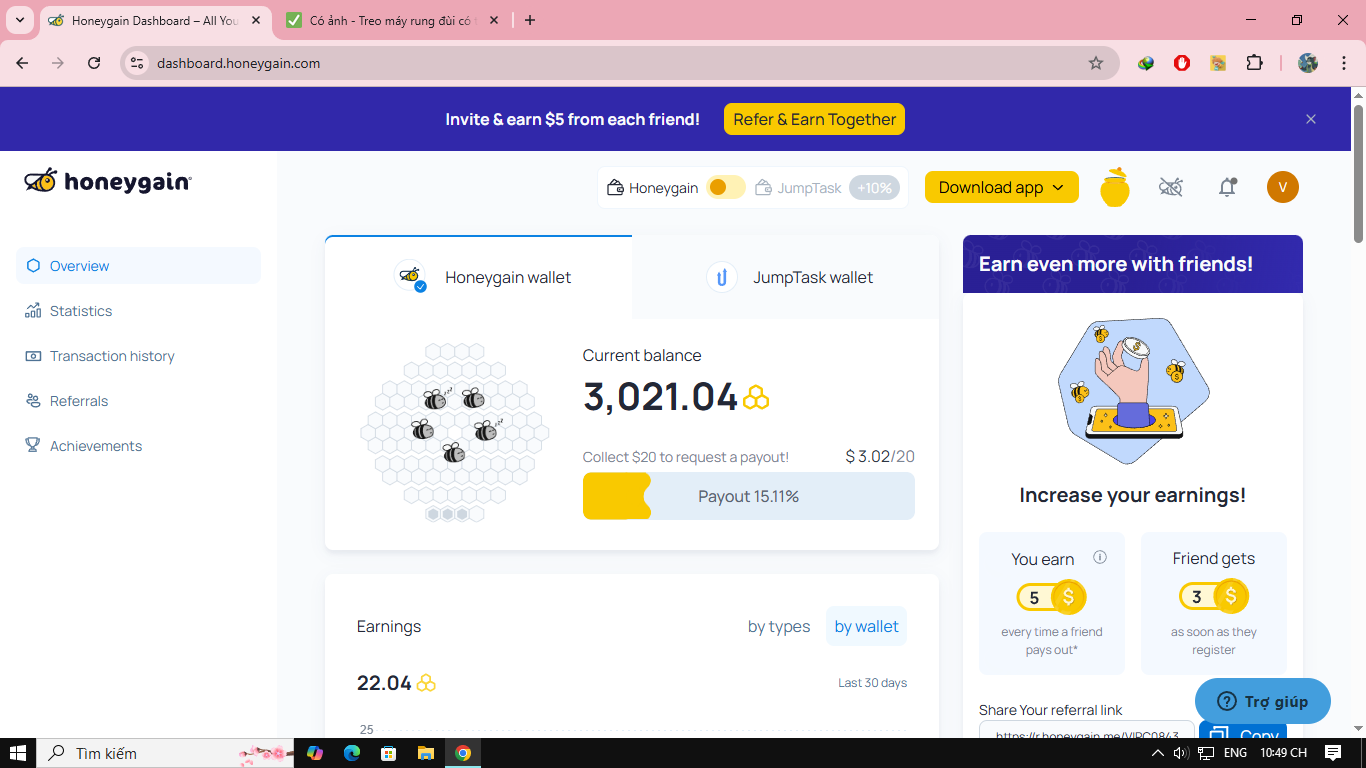Open the Overview sidebar item
1366x768 pixels.
click(138, 266)
